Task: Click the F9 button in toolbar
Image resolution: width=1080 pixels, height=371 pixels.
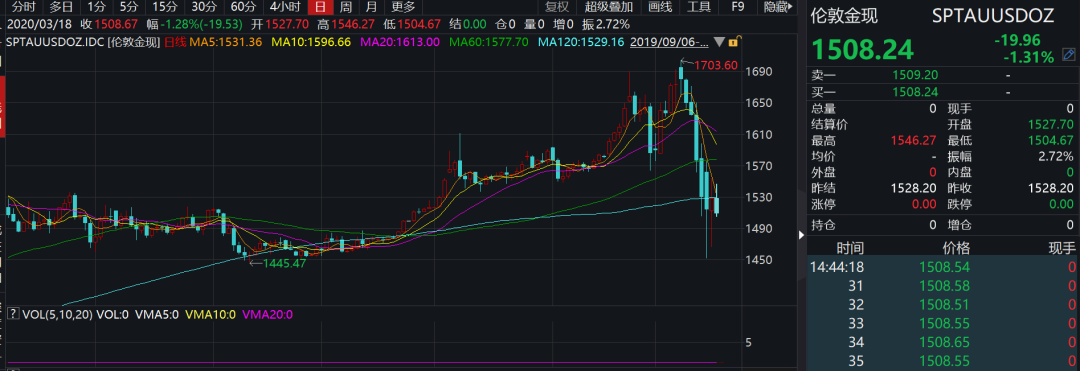Action: point(738,8)
